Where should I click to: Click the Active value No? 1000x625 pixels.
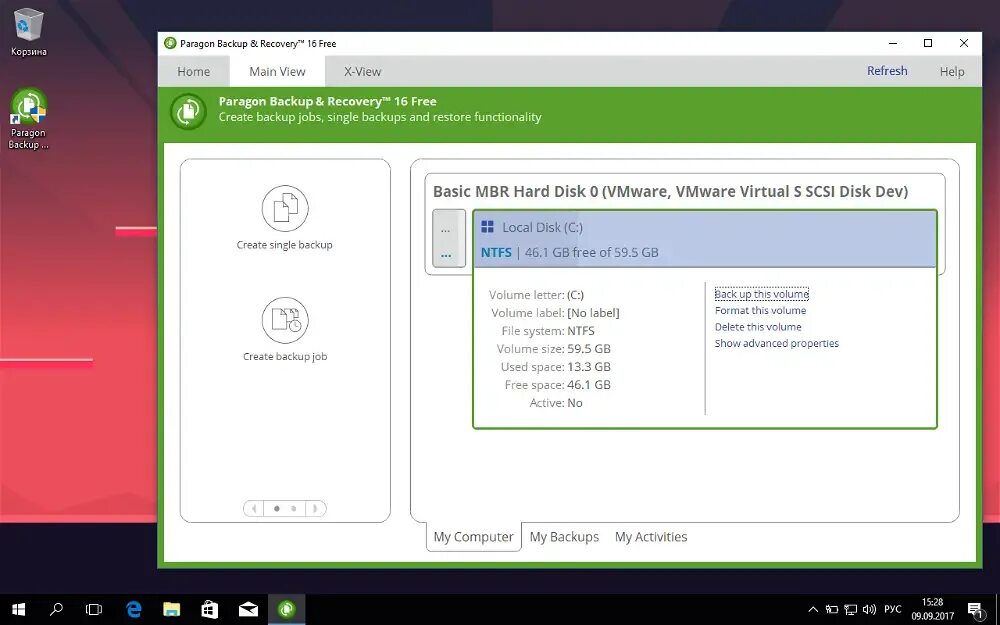(575, 403)
